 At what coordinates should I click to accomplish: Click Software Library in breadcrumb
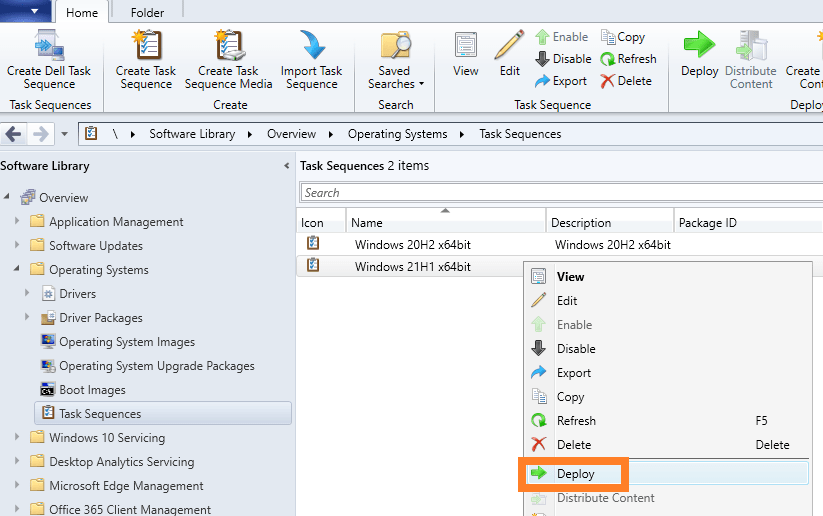pos(192,134)
